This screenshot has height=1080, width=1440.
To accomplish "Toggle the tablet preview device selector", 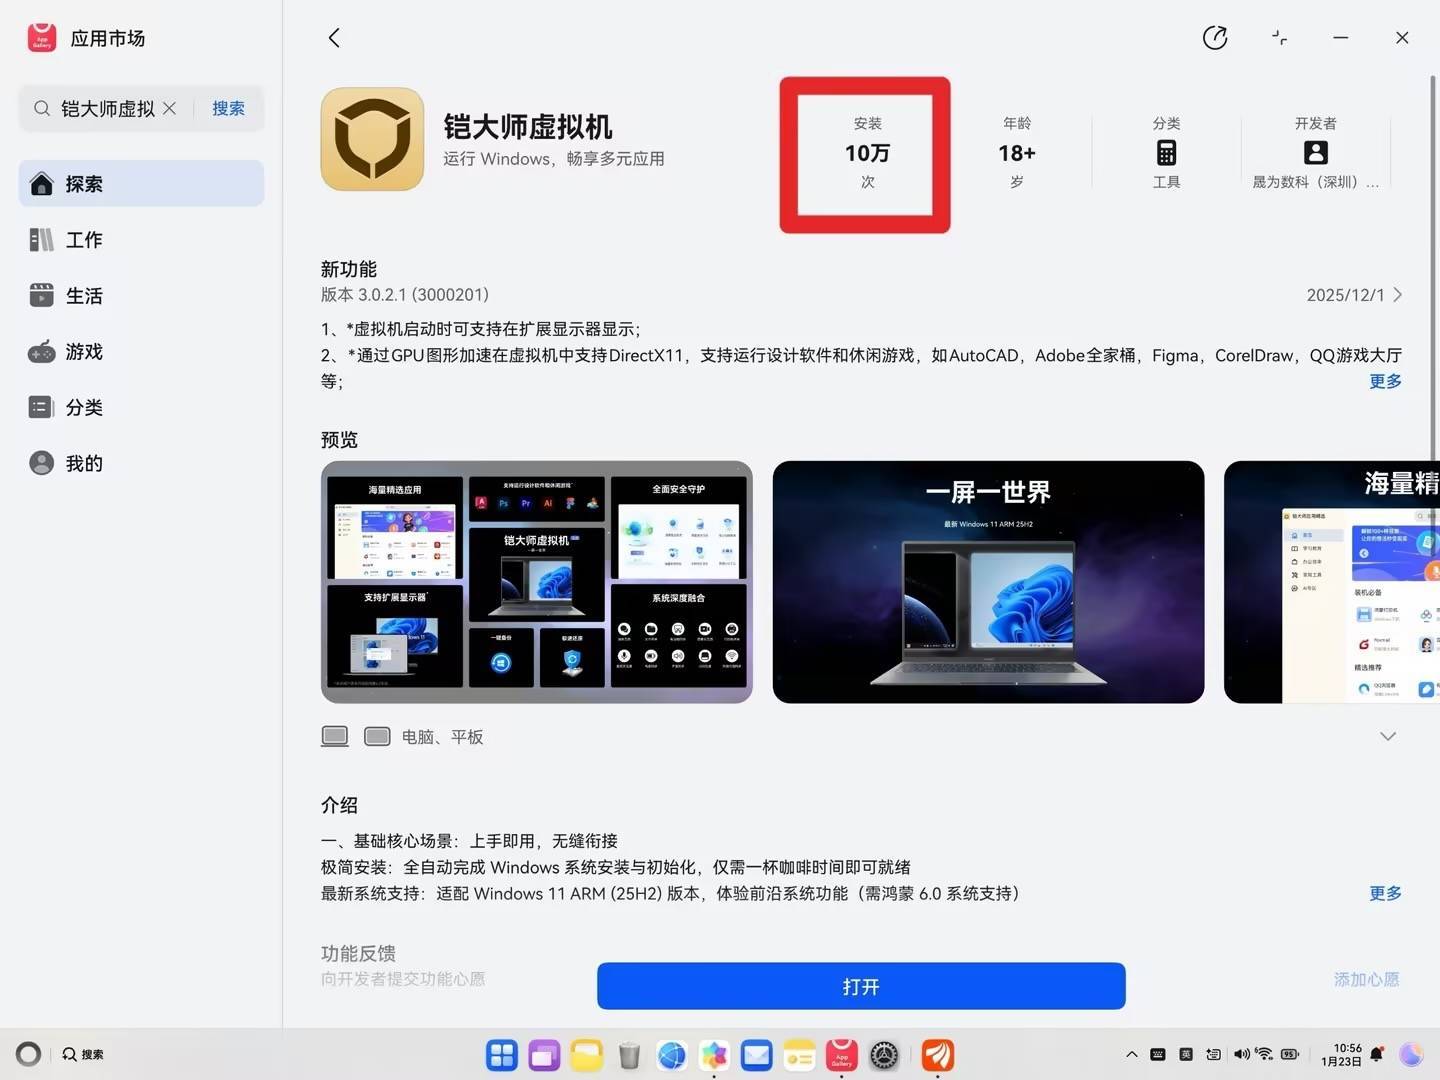I will coord(377,736).
